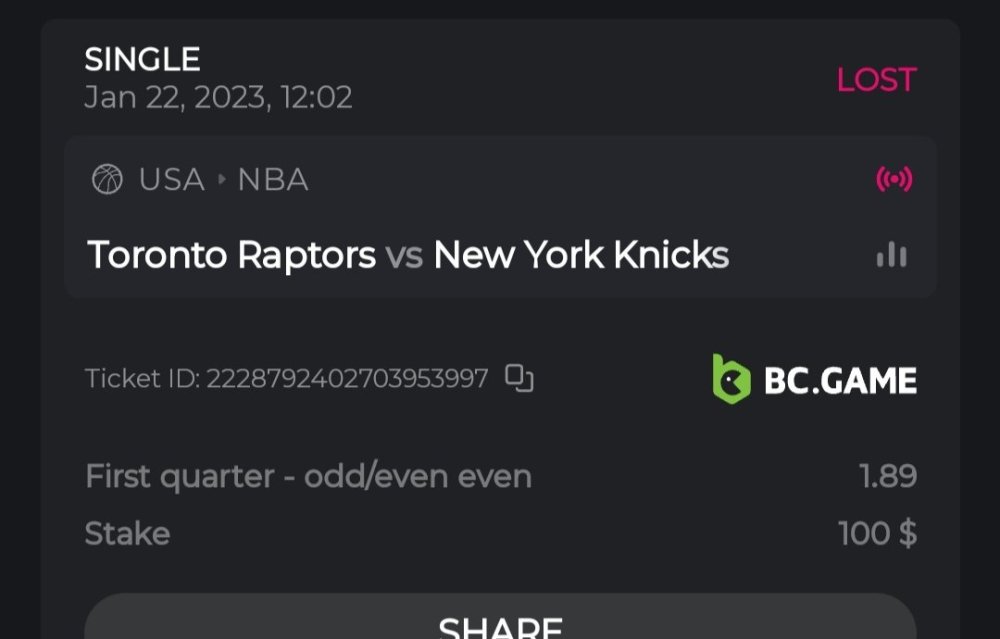Tap the pink live broadcast icon

(894, 180)
